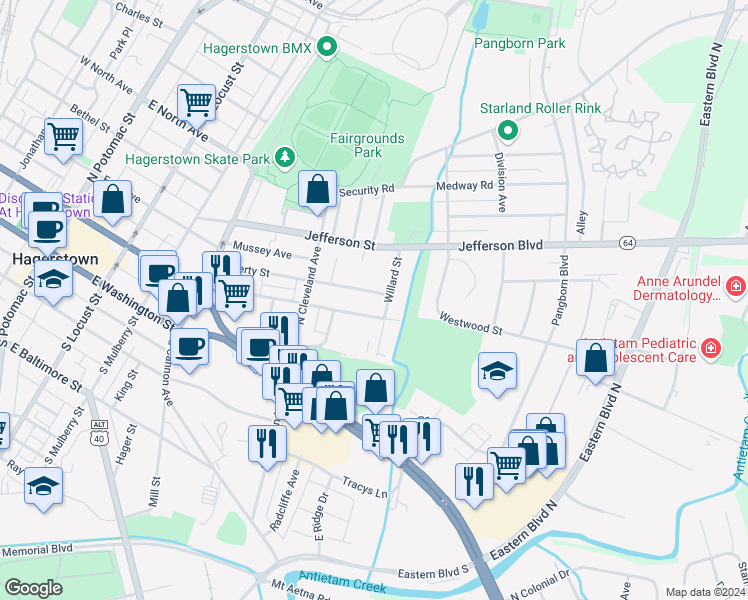Image resolution: width=748 pixels, height=600 pixels.
Task: Click the grocery cart marker by Liberty St
Action: pos(235,296)
